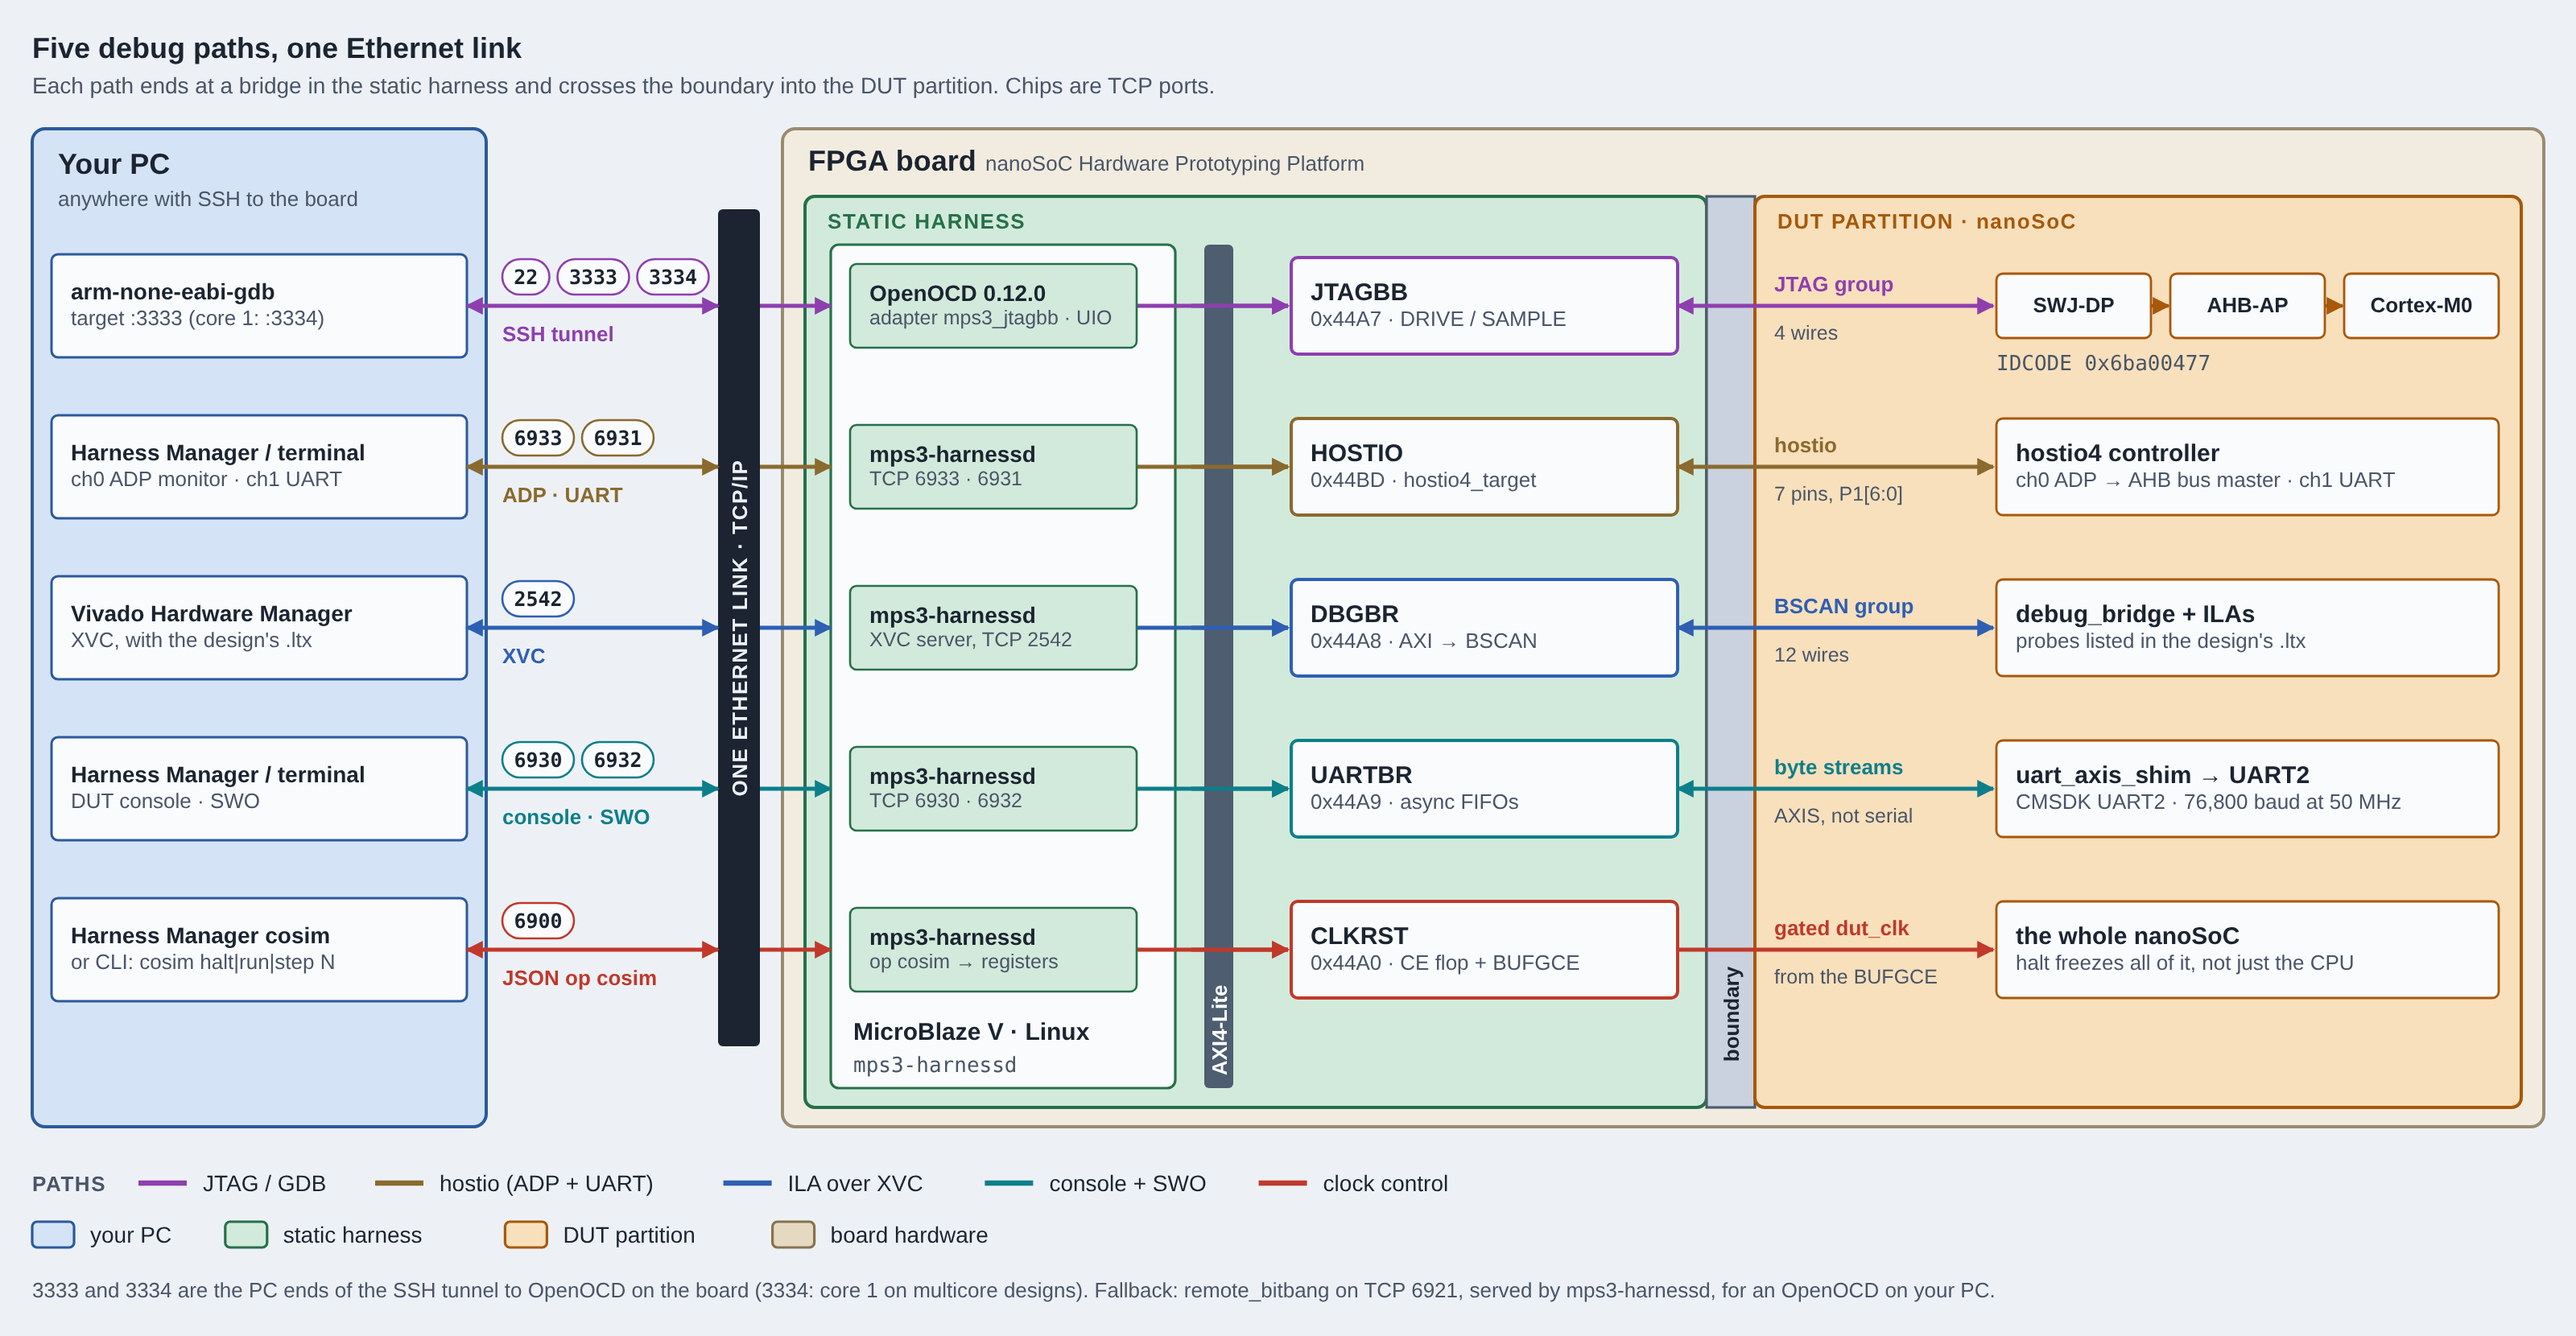
Task: Select the whole nanoSoC box
Action: point(2247,949)
